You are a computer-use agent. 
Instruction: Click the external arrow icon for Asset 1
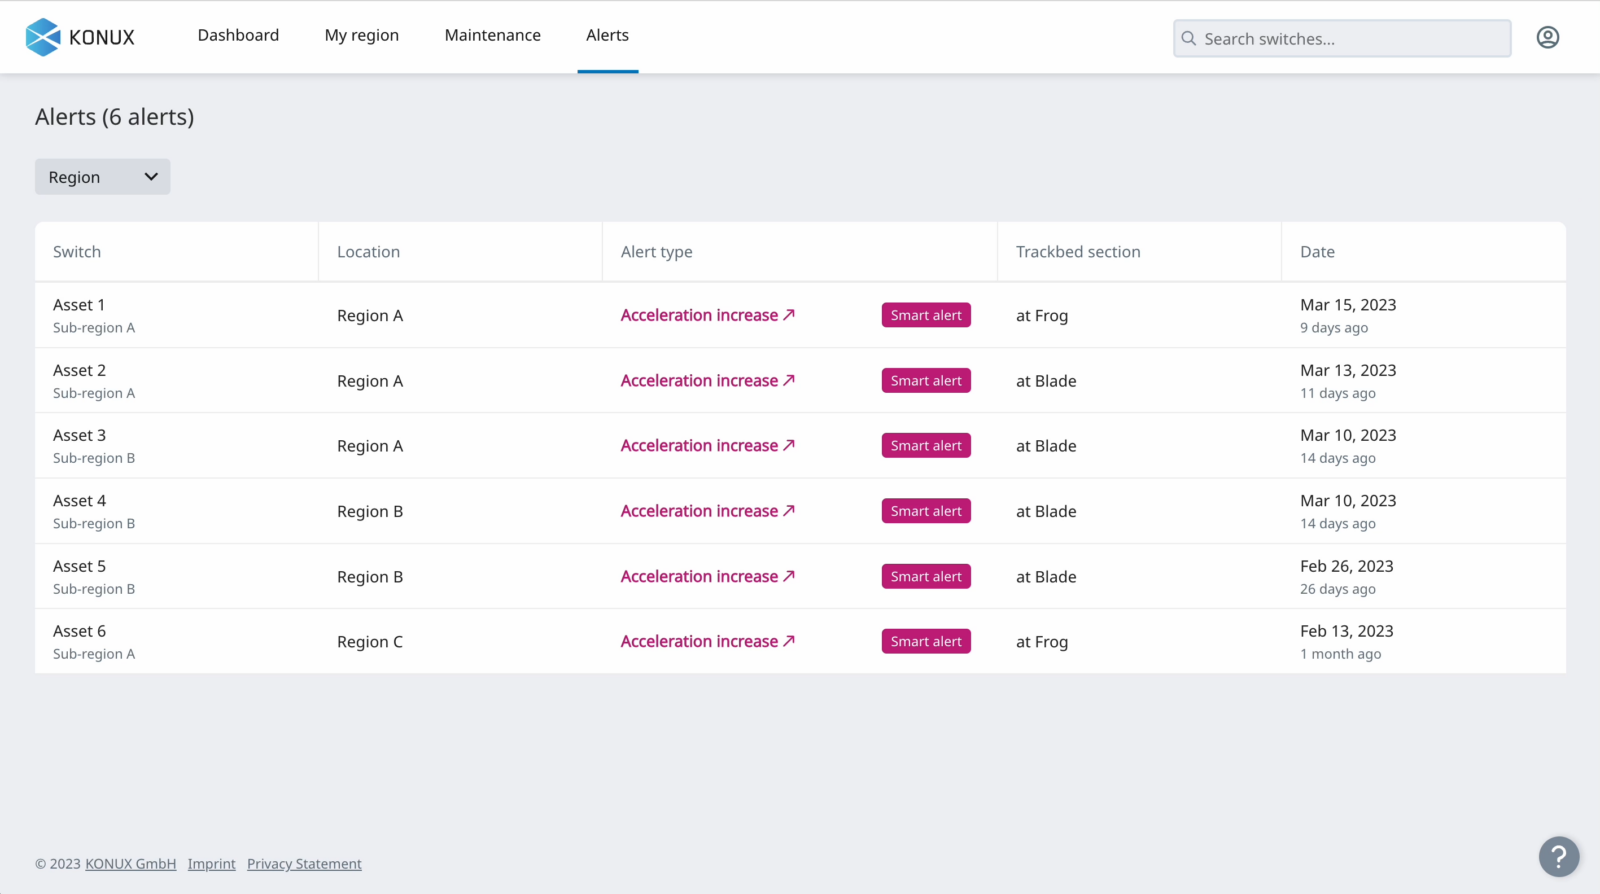[789, 315]
